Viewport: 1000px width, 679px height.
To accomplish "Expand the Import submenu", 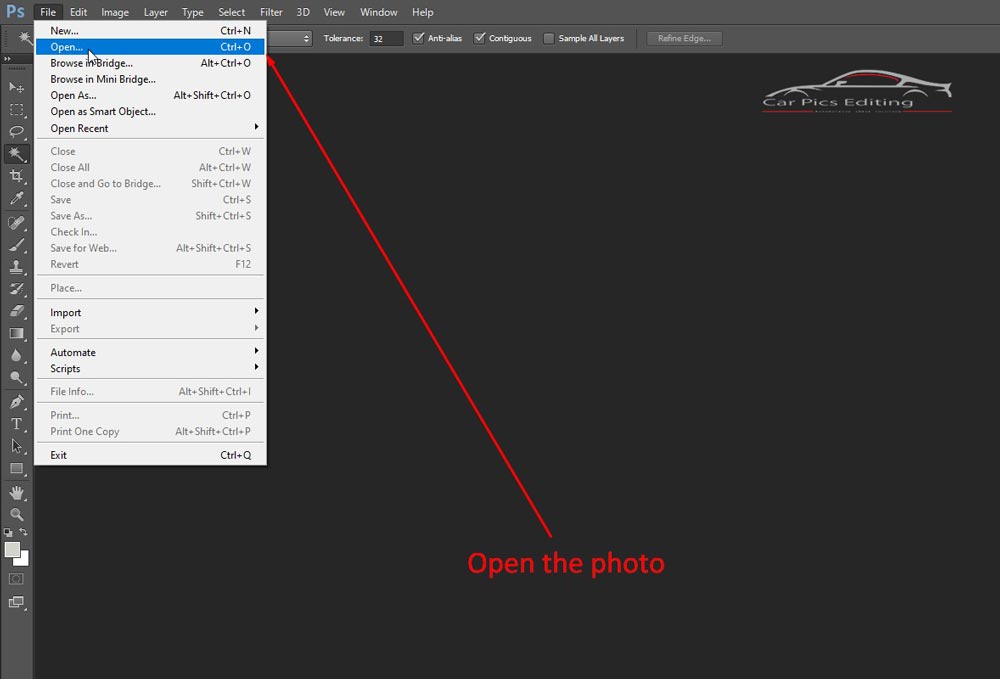I will tap(150, 312).
